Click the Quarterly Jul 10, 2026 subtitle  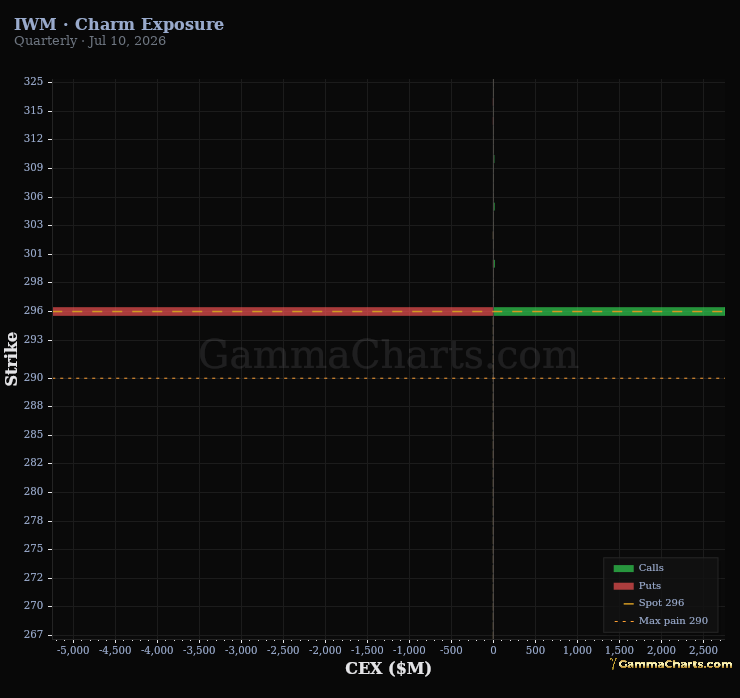click(90, 41)
